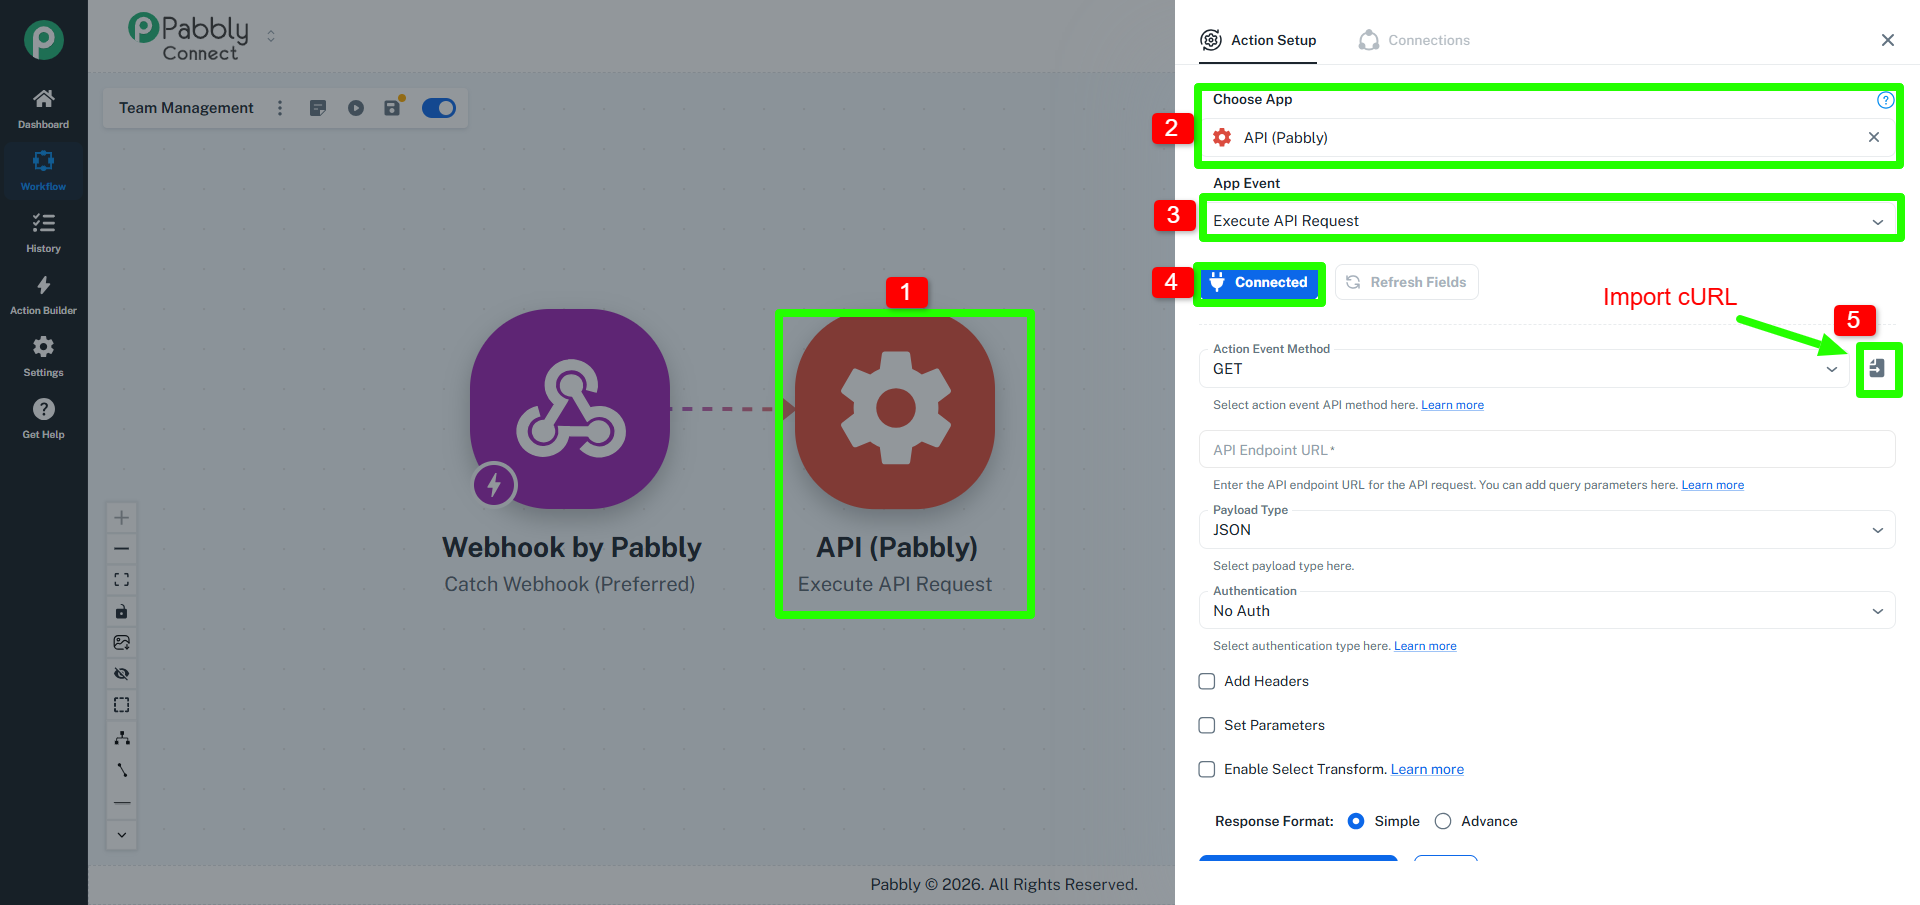Open Action Builder in sidebar

point(43,294)
